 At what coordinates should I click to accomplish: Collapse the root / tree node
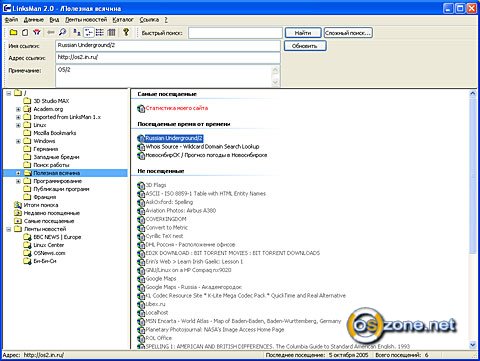(x=9, y=93)
